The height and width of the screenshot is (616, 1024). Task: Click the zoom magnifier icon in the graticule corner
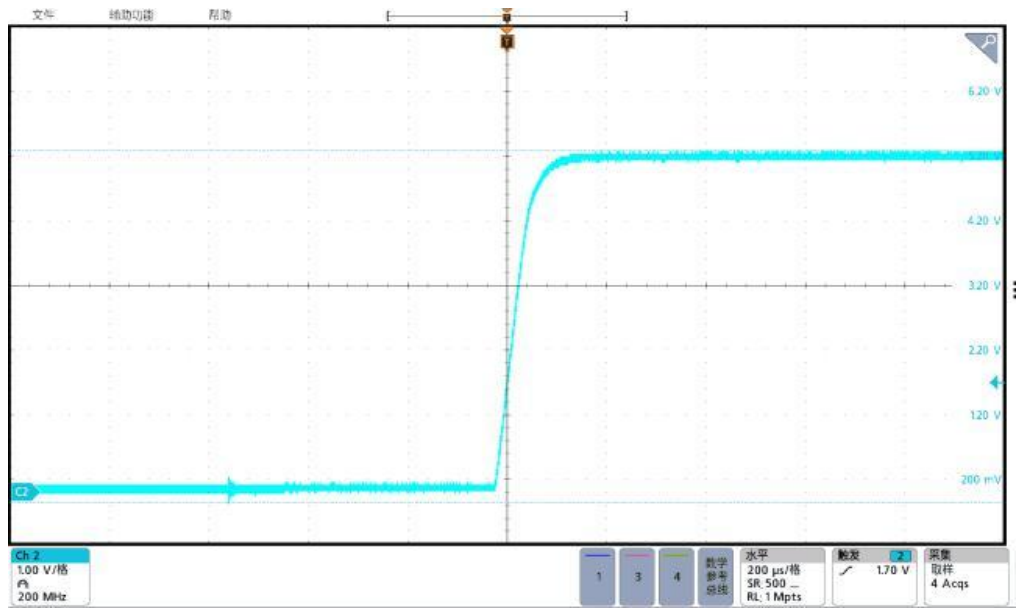coord(982,48)
